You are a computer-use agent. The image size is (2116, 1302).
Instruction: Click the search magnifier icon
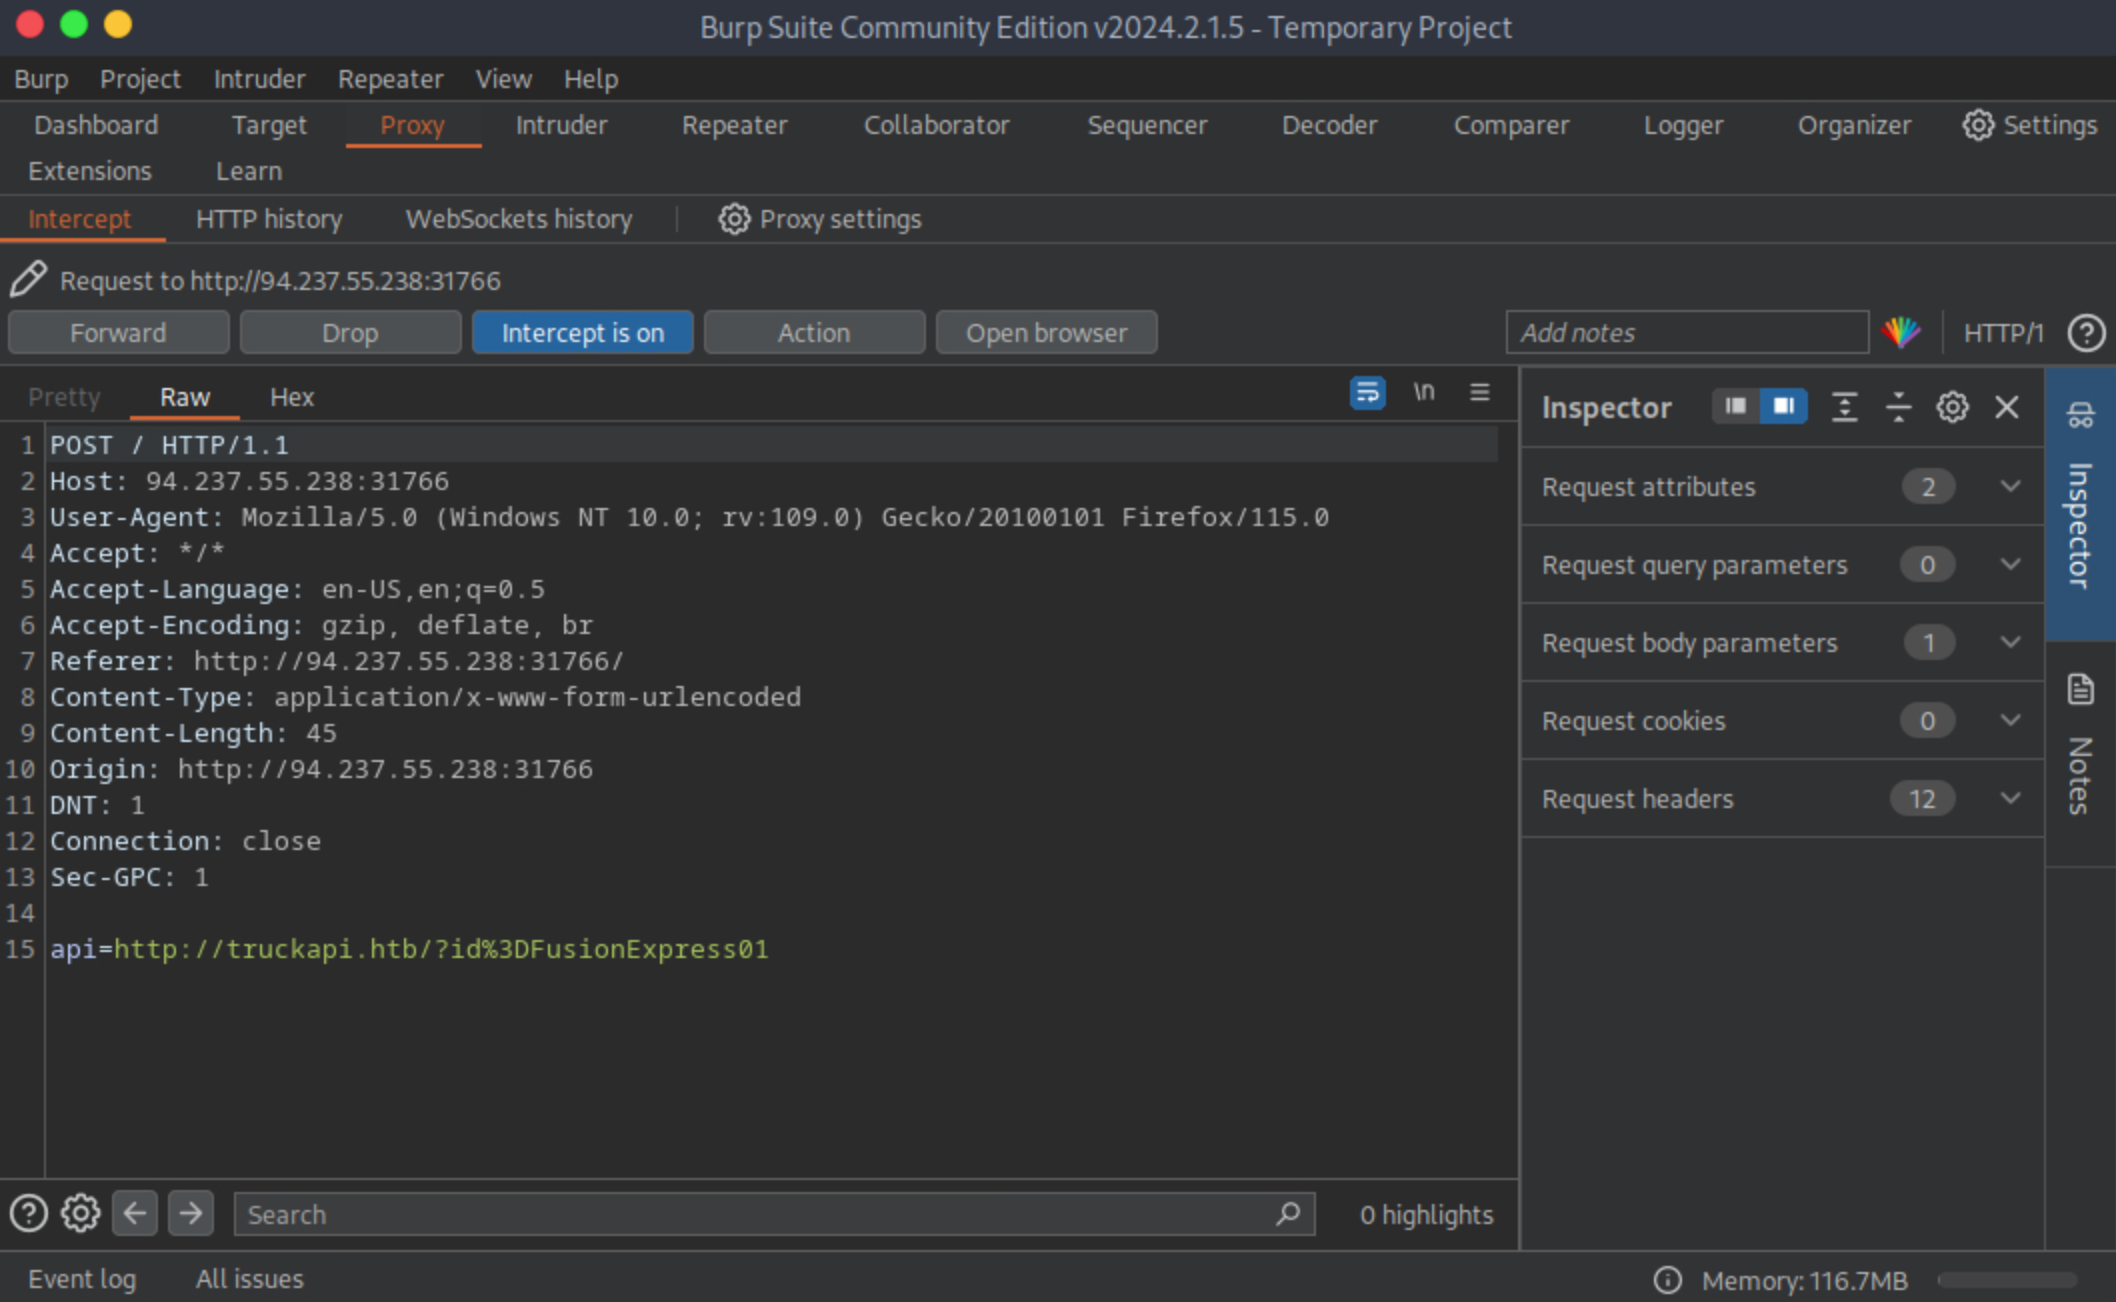coord(1288,1214)
